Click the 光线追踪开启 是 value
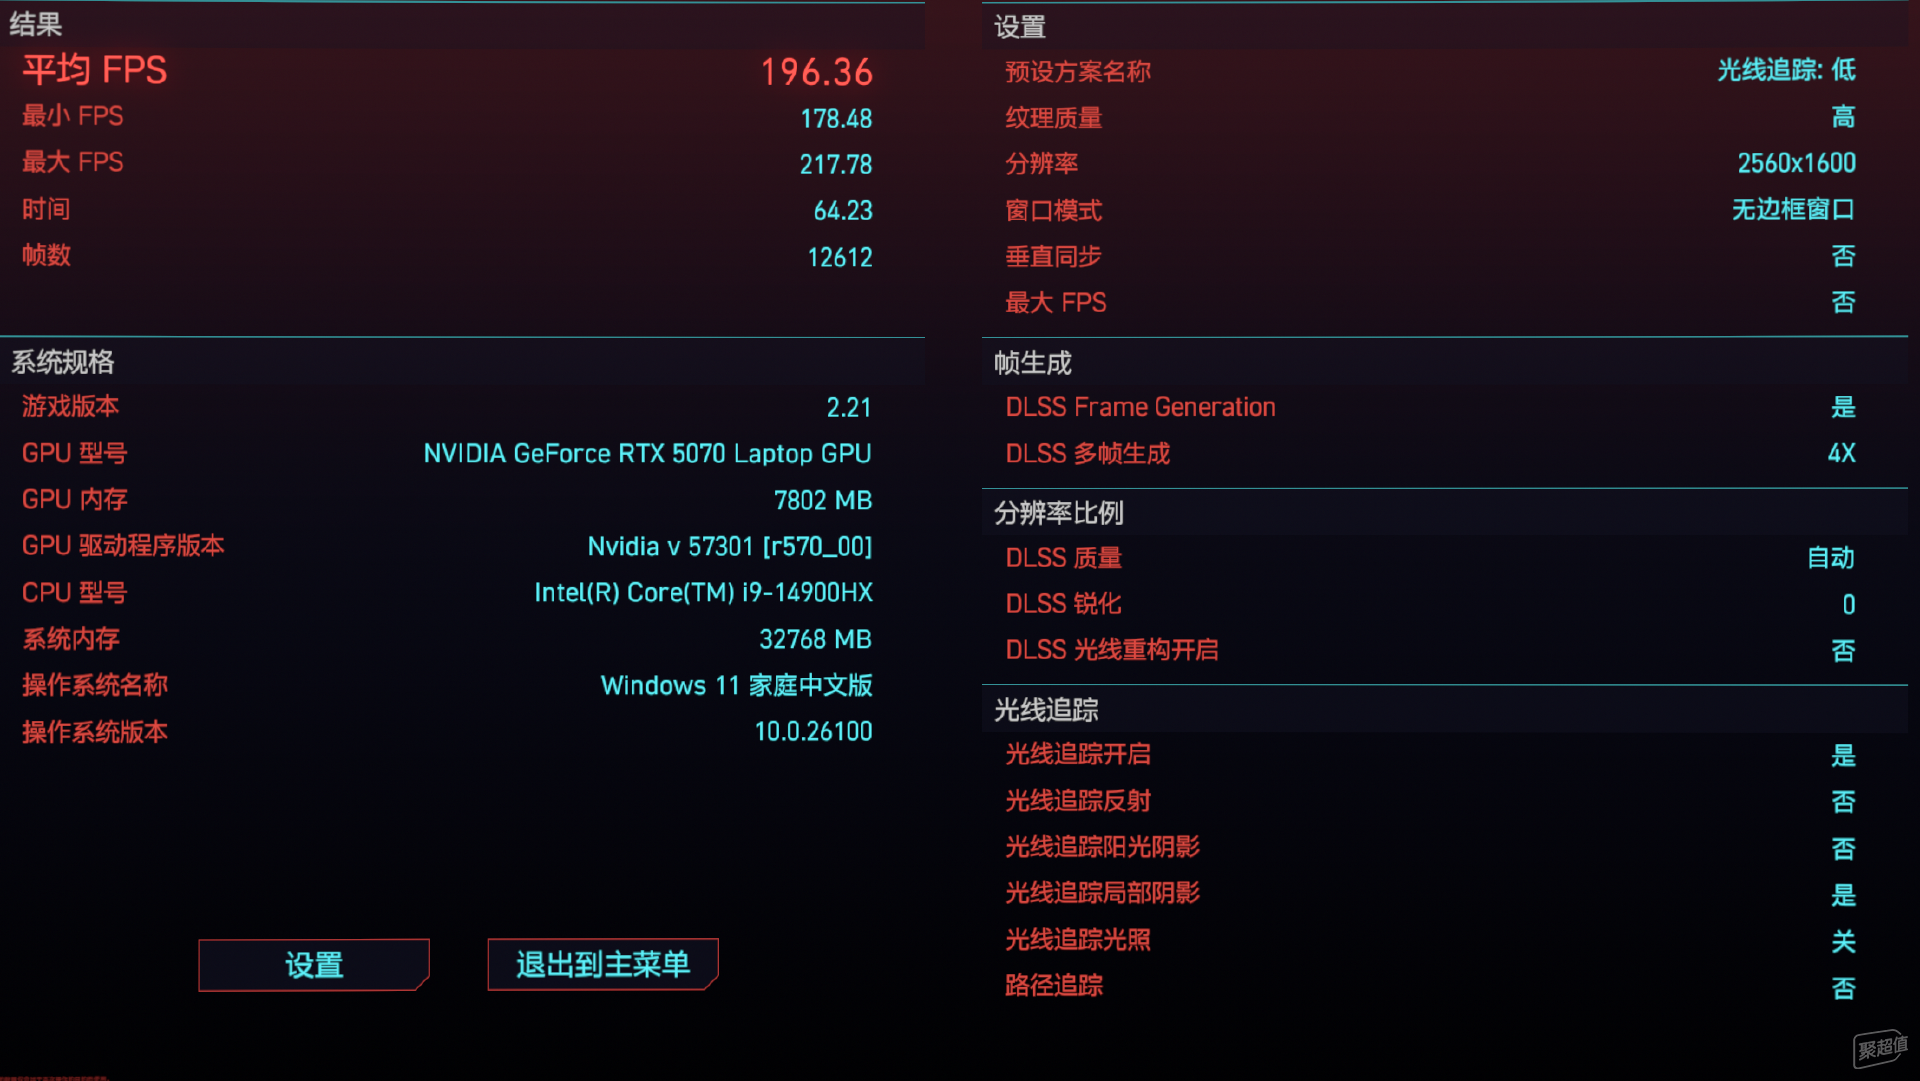The image size is (1920, 1081). pos(1843,756)
